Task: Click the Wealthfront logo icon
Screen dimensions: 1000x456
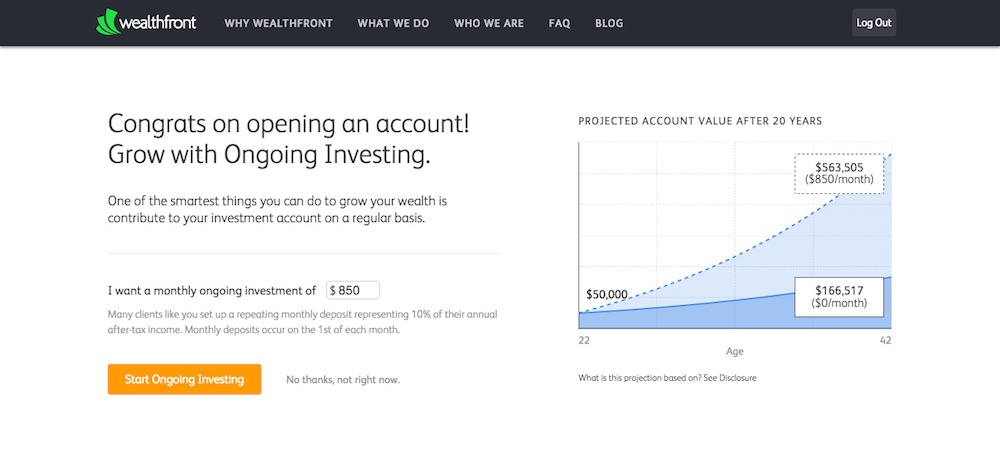Action: [107, 22]
